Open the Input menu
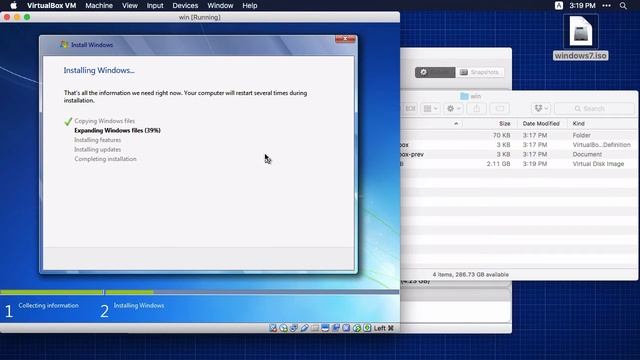This screenshot has height=360, width=640. [155, 6]
